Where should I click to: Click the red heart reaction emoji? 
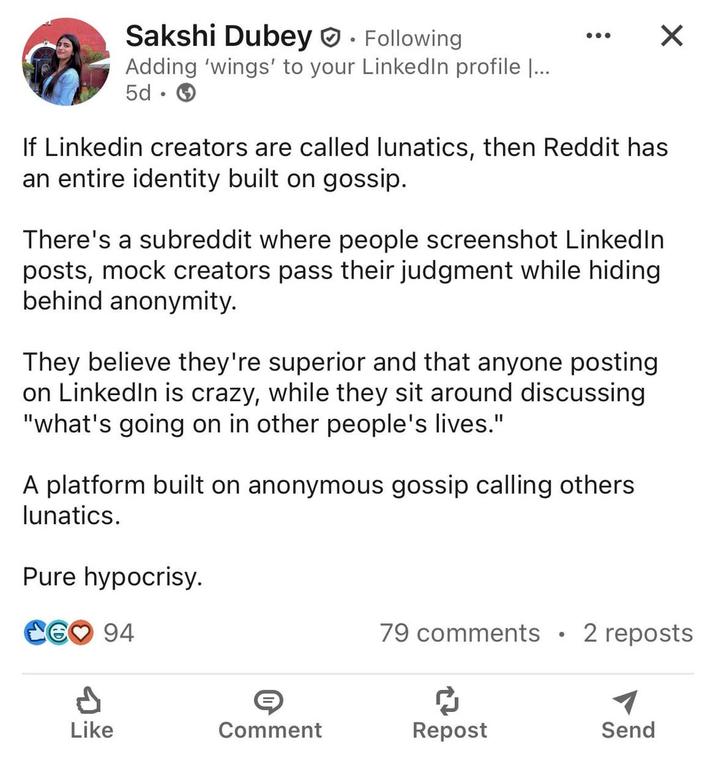point(81,633)
